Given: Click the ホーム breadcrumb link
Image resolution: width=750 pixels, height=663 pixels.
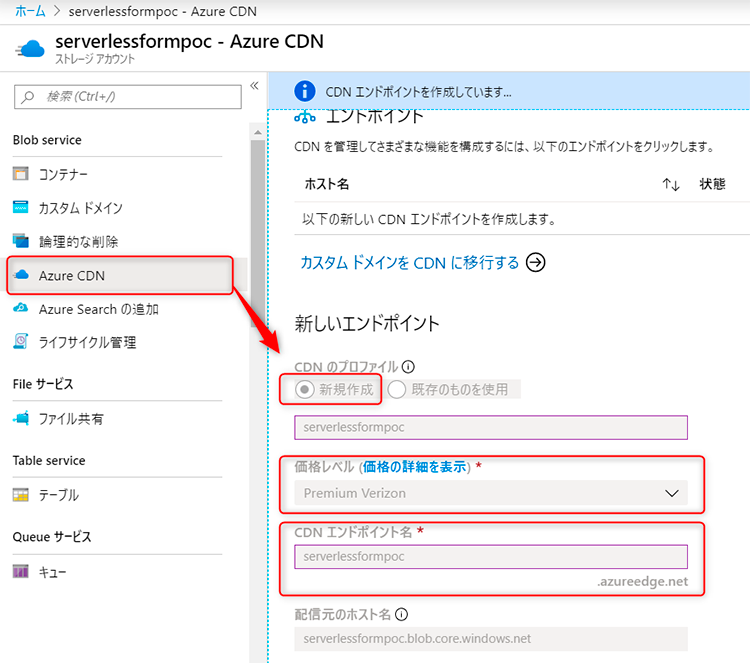Looking at the screenshot, I should click(x=29, y=10).
